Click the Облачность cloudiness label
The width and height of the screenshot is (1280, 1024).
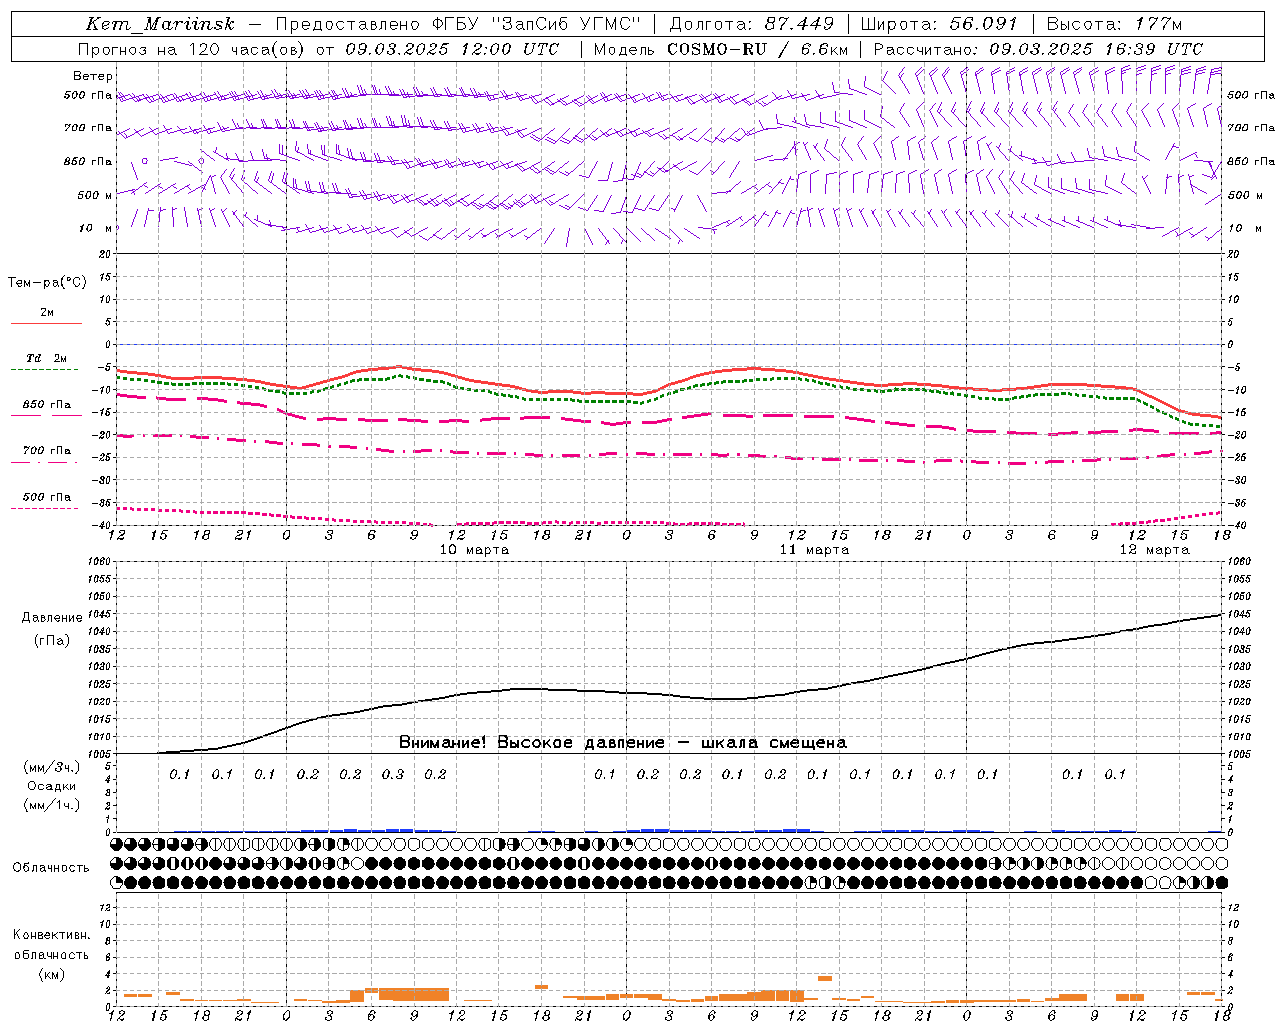[x=51, y=868]
